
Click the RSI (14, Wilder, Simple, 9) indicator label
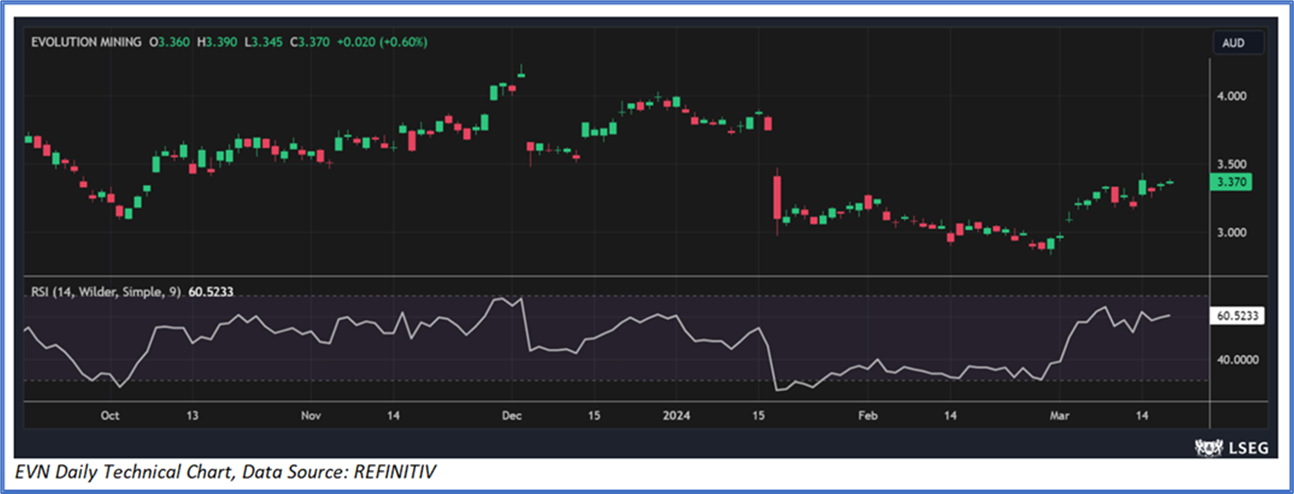click(107, 292)
